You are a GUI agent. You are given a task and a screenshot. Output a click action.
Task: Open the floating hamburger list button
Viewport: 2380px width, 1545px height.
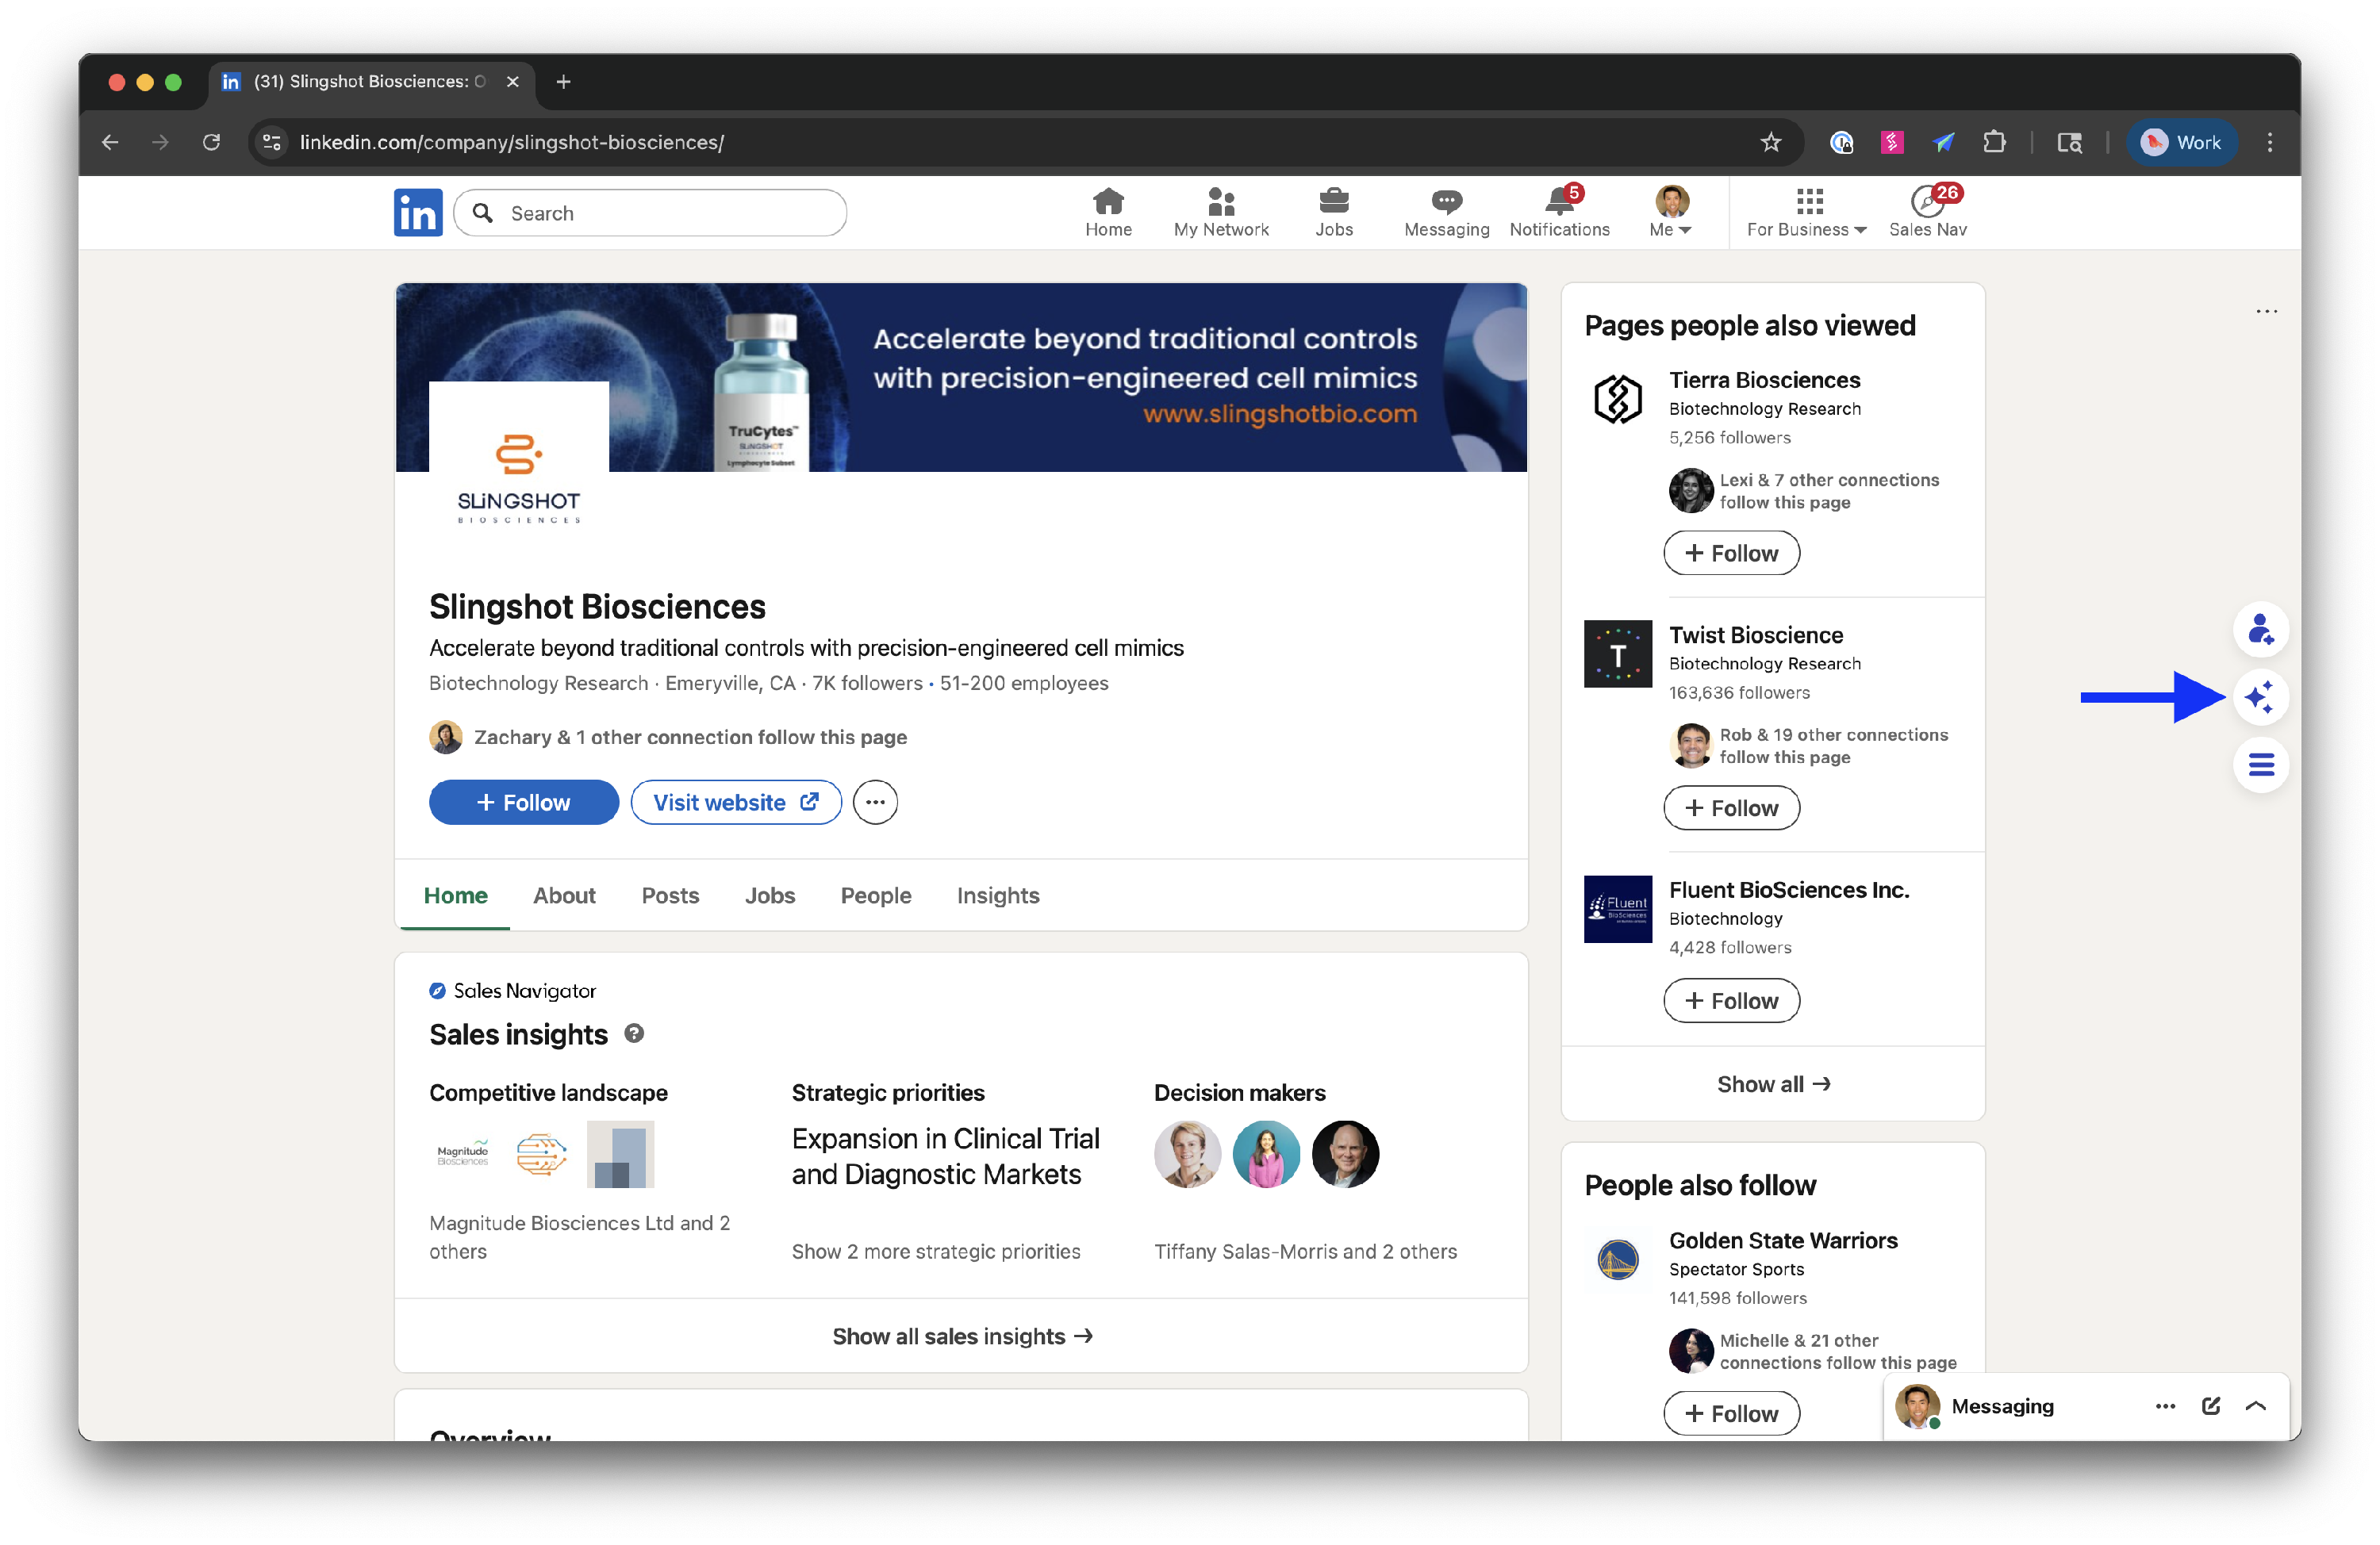click(x=2260, y=765)
